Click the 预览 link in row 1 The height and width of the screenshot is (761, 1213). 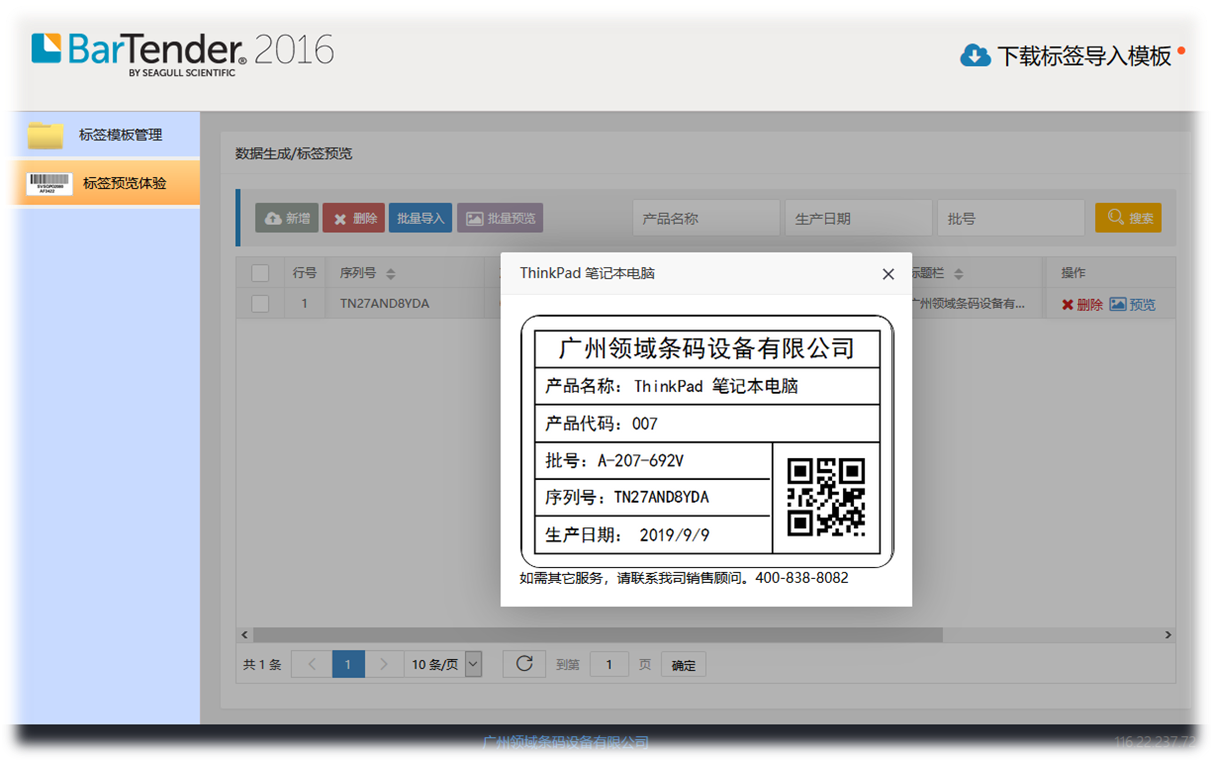point(1132,304)
